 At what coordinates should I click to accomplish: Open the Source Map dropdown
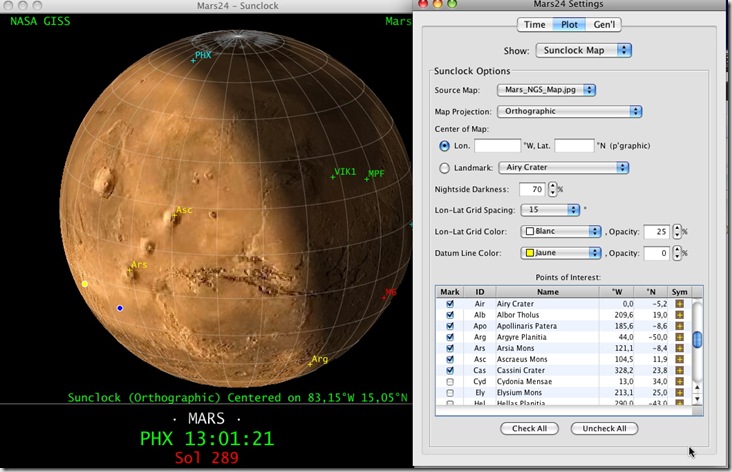[x=546, y=90]
